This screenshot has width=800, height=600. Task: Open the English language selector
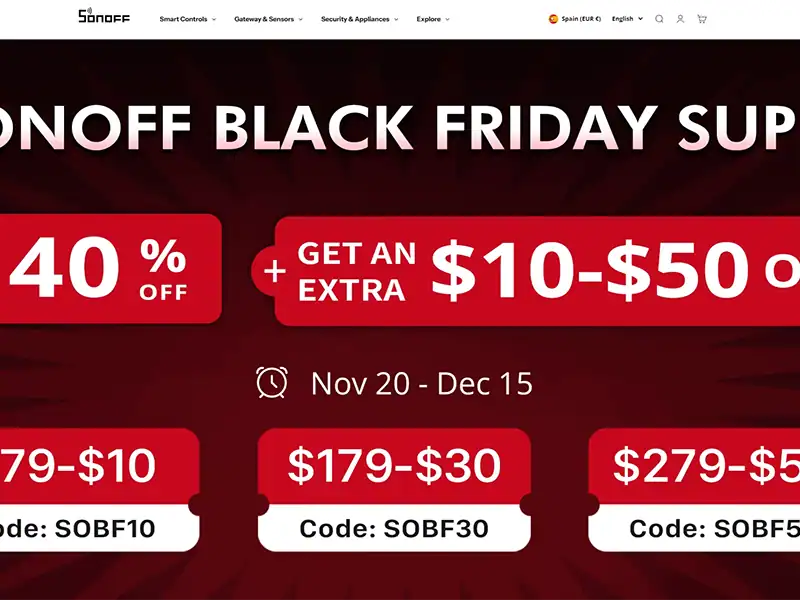tap(627, 19)
